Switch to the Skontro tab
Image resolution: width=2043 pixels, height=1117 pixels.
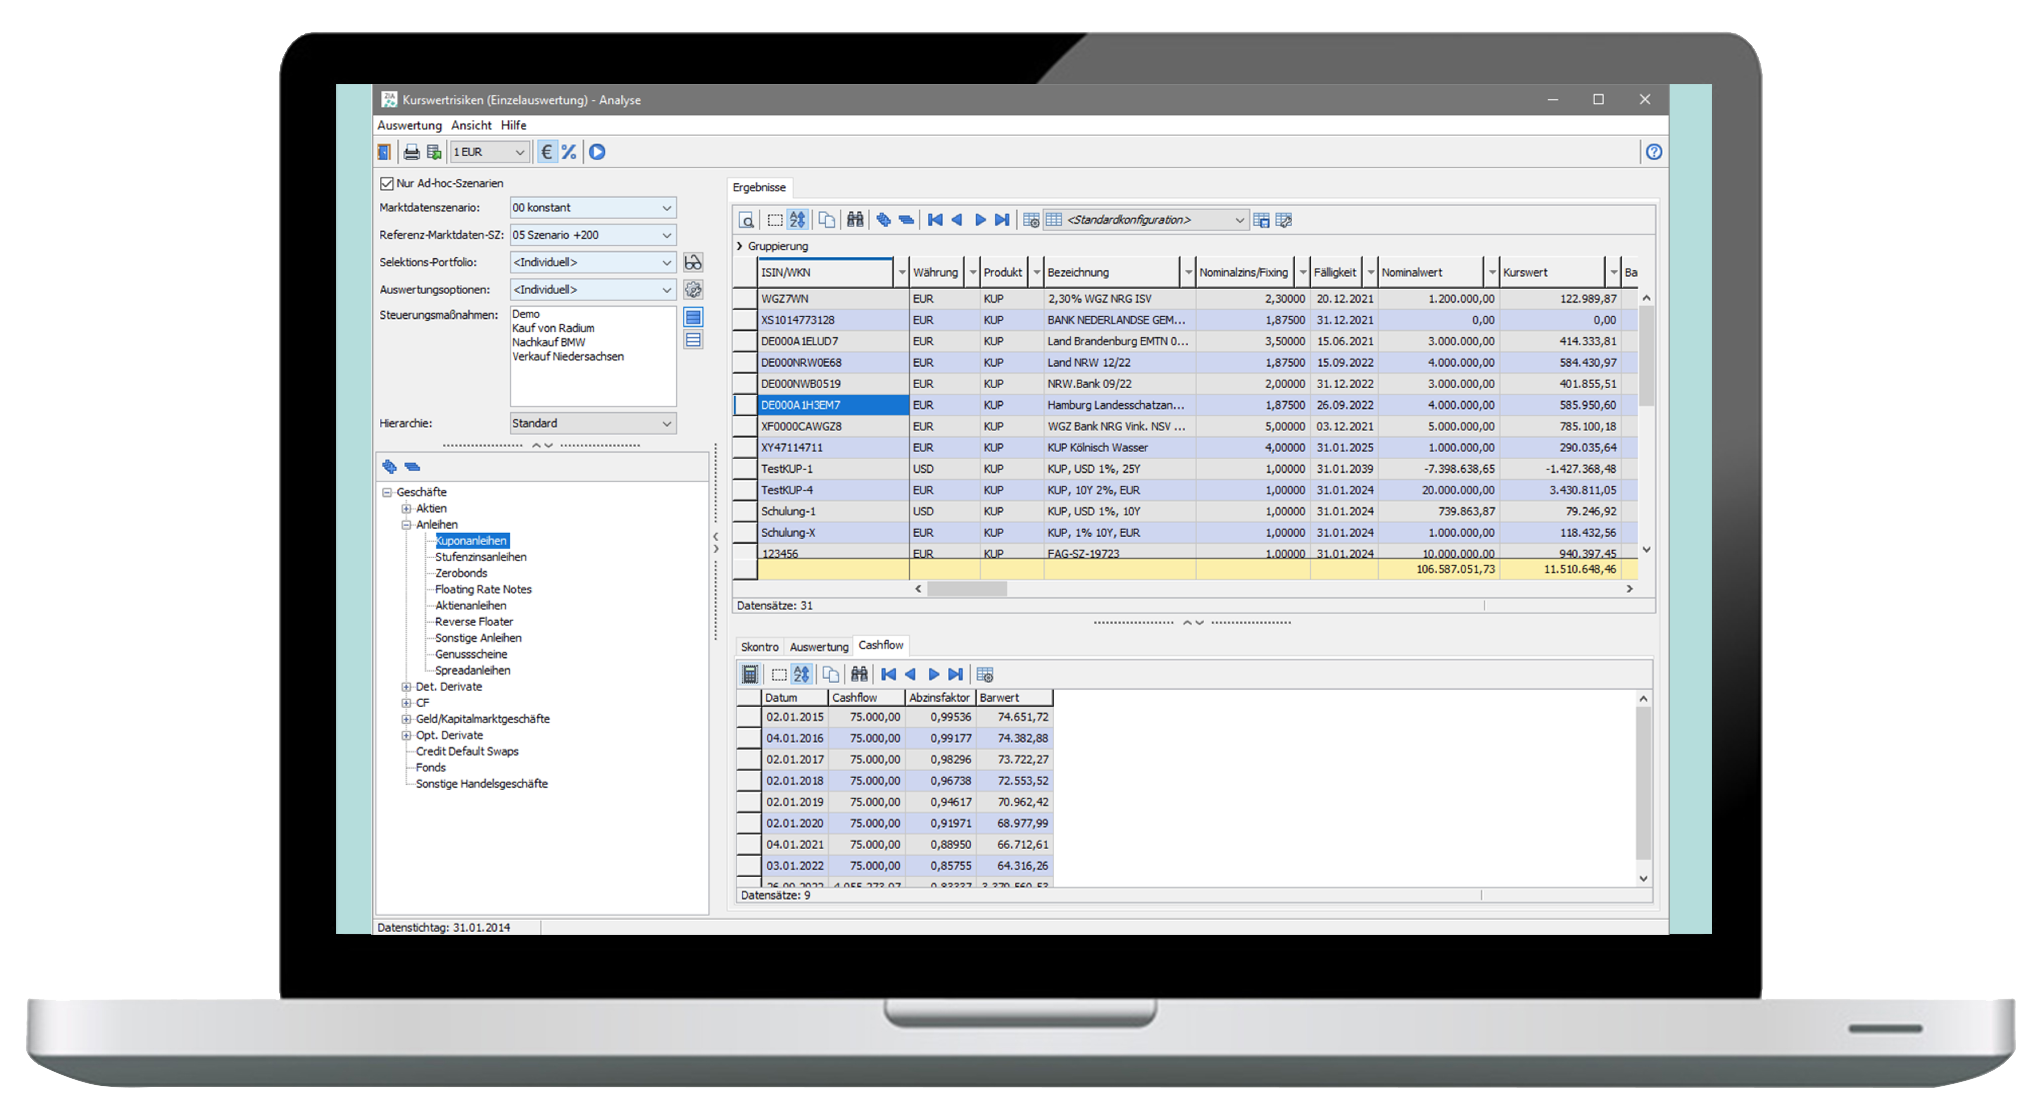tap(760, 647)
